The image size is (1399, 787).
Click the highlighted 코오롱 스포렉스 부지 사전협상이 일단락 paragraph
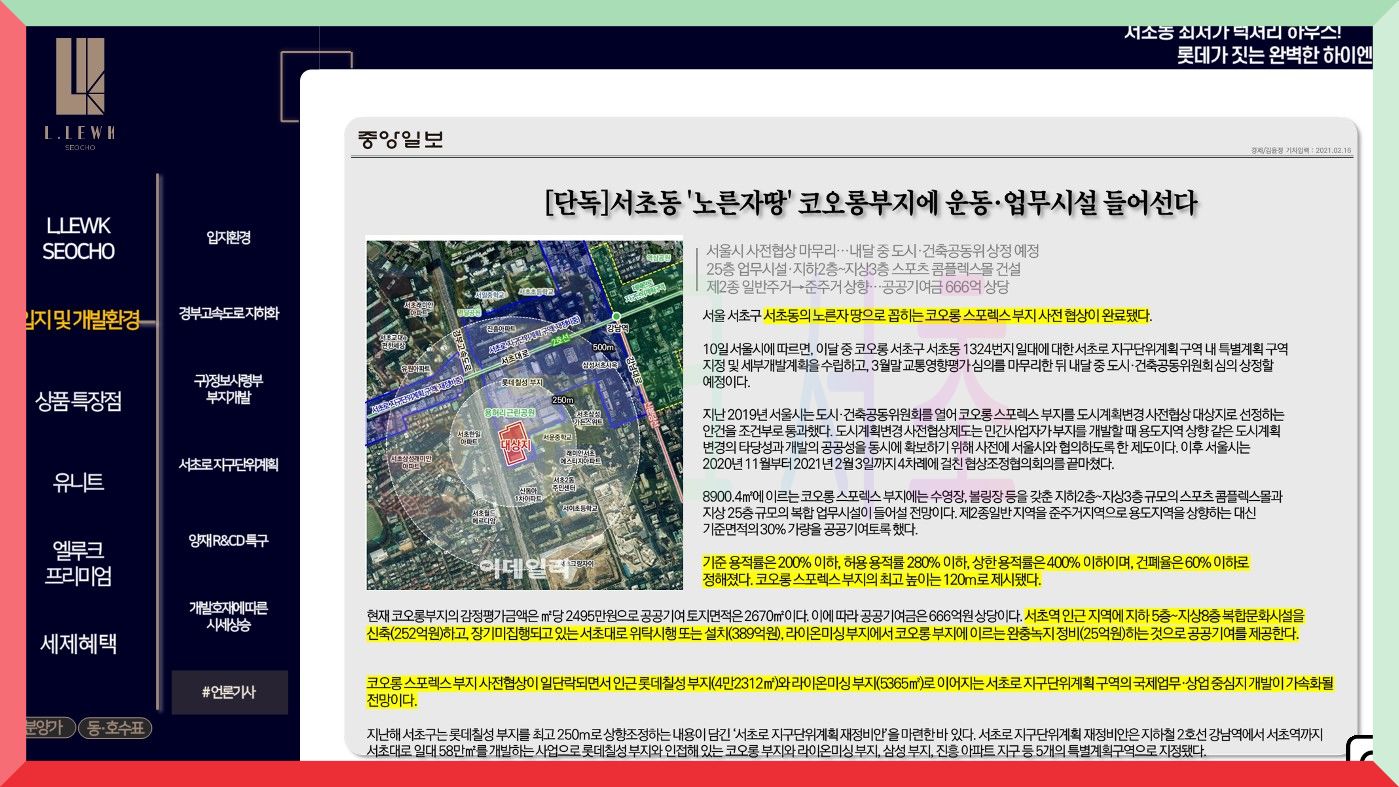pyautogui.click(x=851, y=692)
